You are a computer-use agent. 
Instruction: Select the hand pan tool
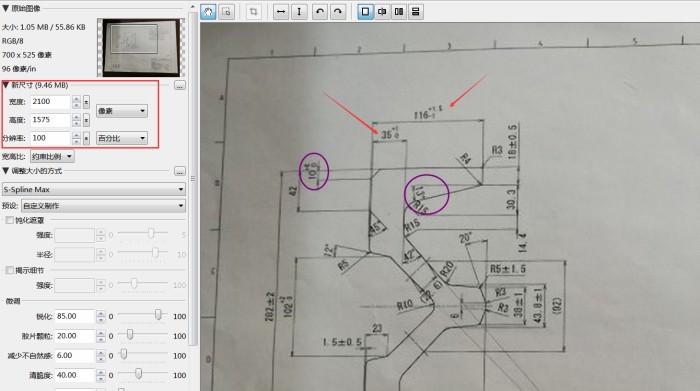click(208, 12)
